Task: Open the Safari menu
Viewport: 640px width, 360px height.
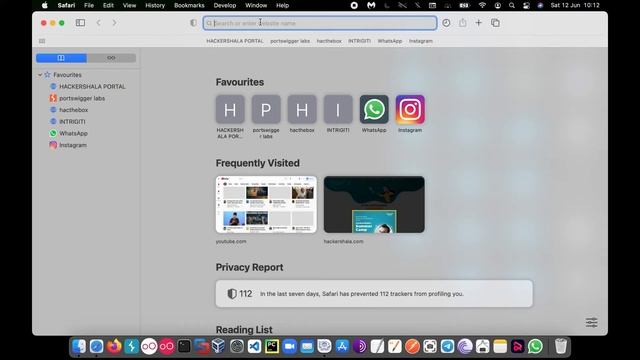Action: (66, 5)
